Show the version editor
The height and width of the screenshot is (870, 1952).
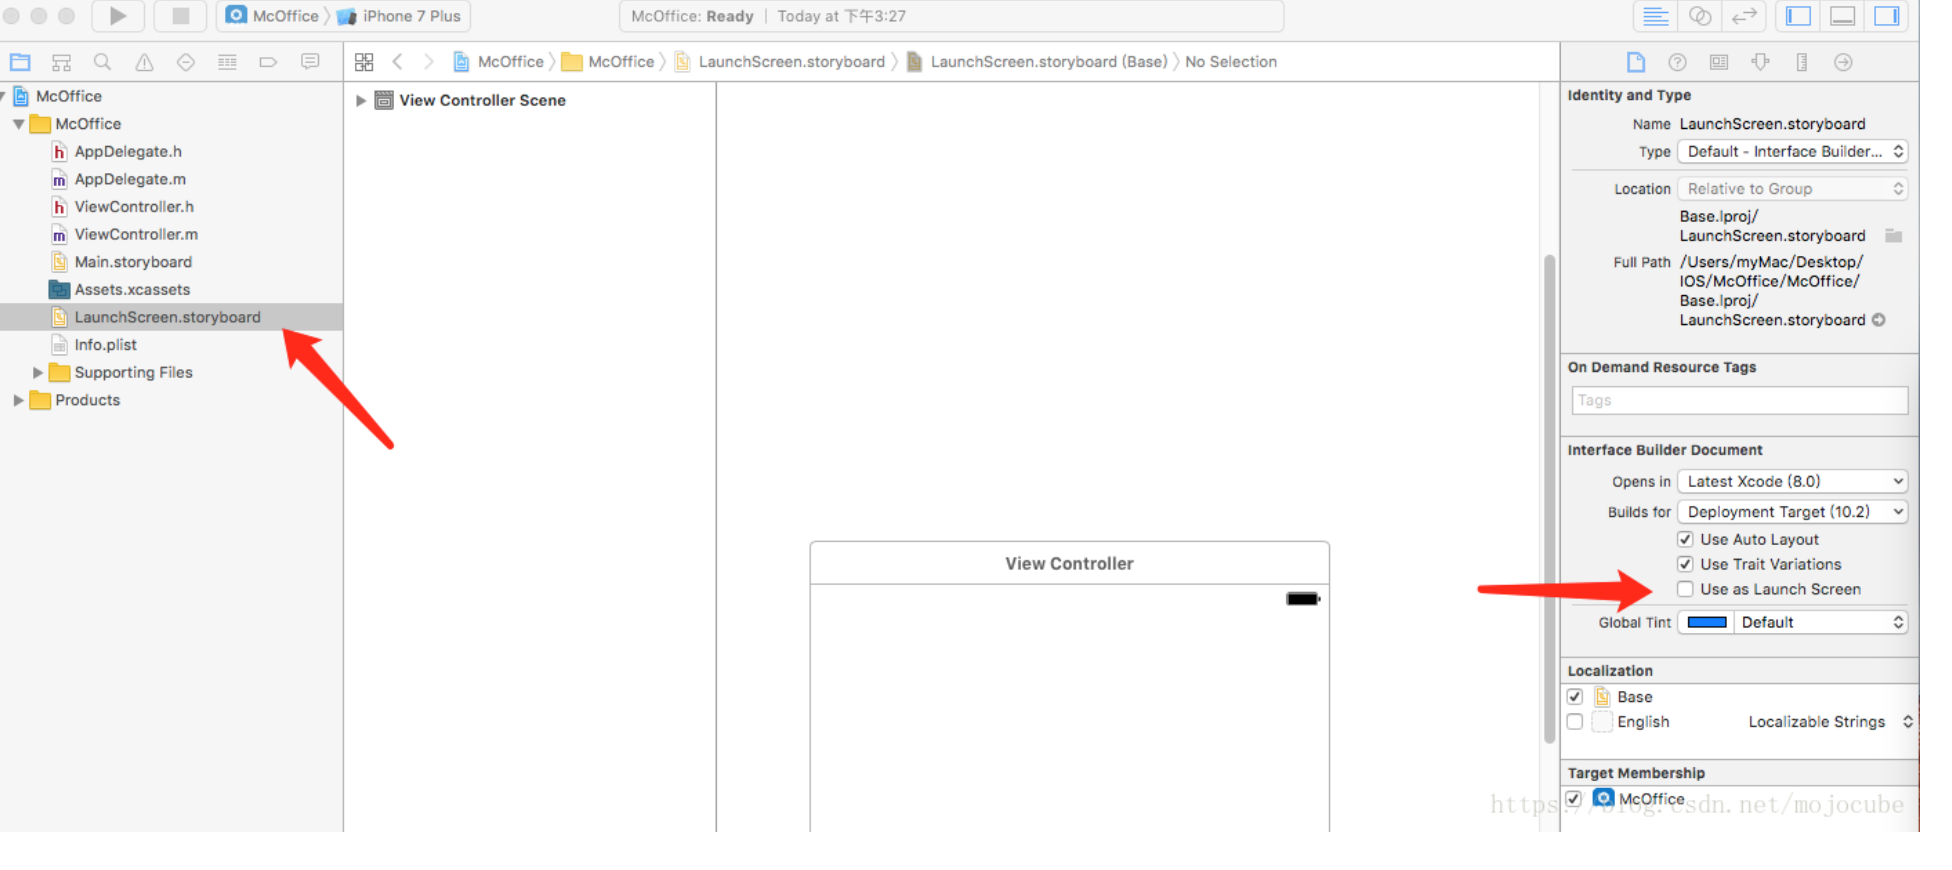(1744, 16)
